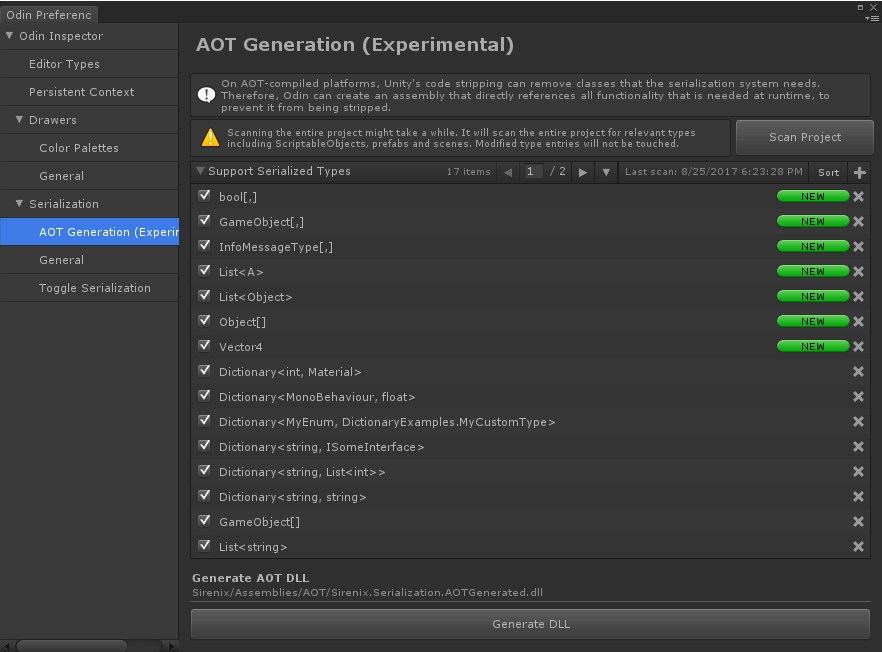Image resolution: width=882 pixels, height=652 pixels.
Task: Collapse the Serialization tree section
Action: coord(19,203)
